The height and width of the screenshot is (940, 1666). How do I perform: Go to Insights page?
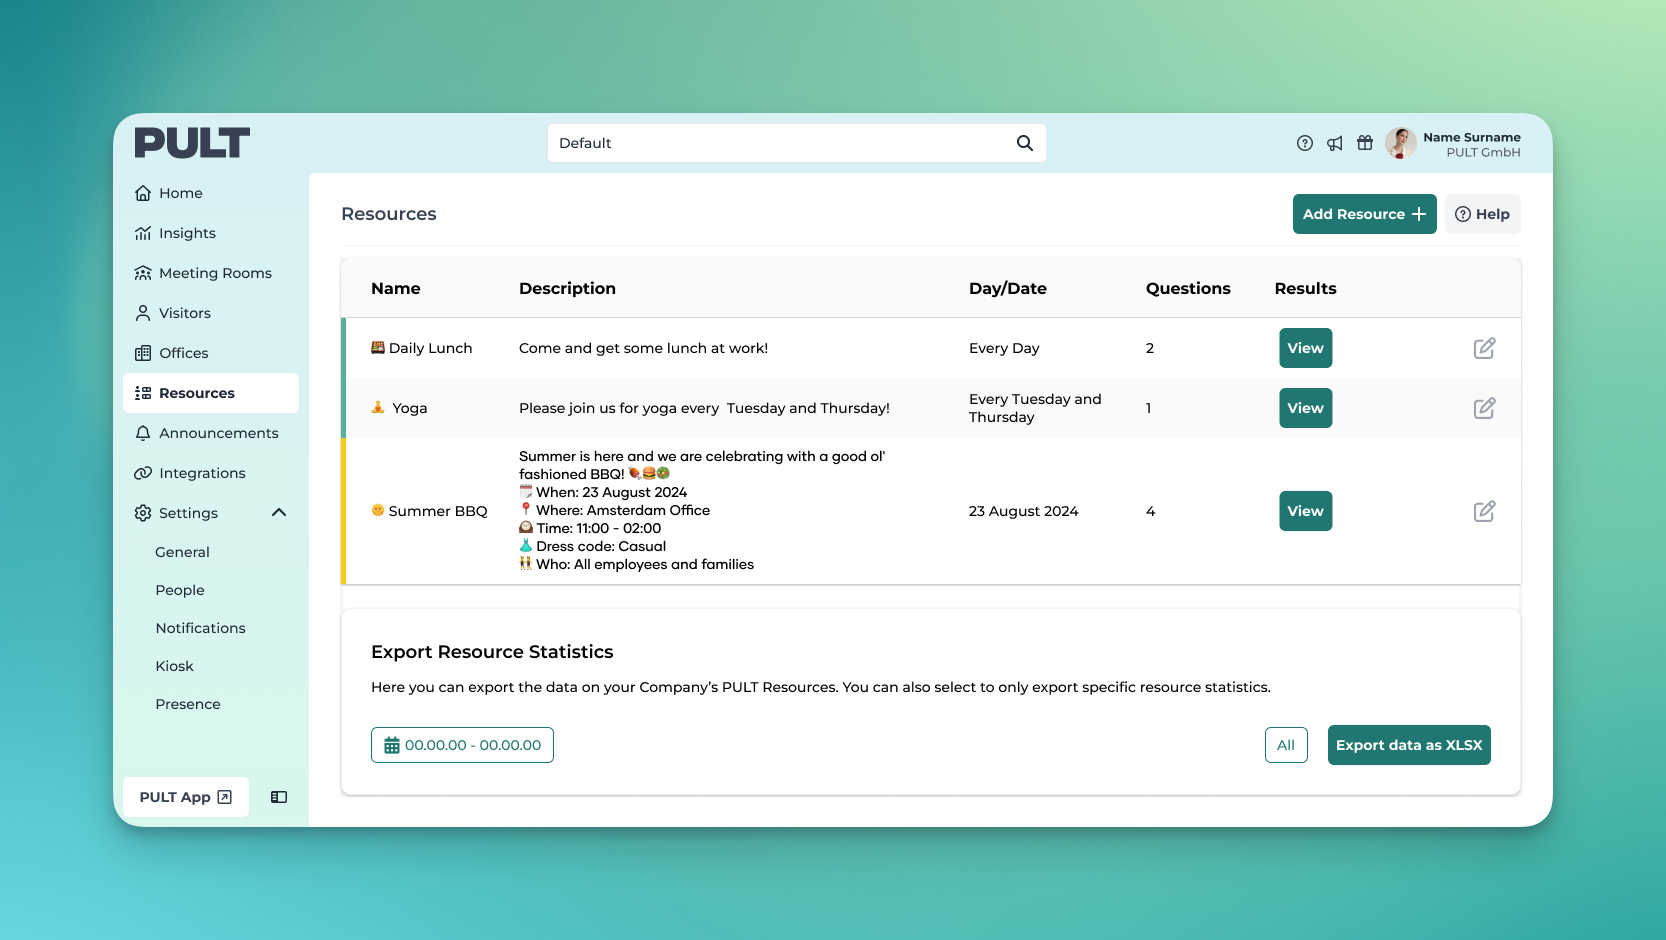[x=211, y=233]
